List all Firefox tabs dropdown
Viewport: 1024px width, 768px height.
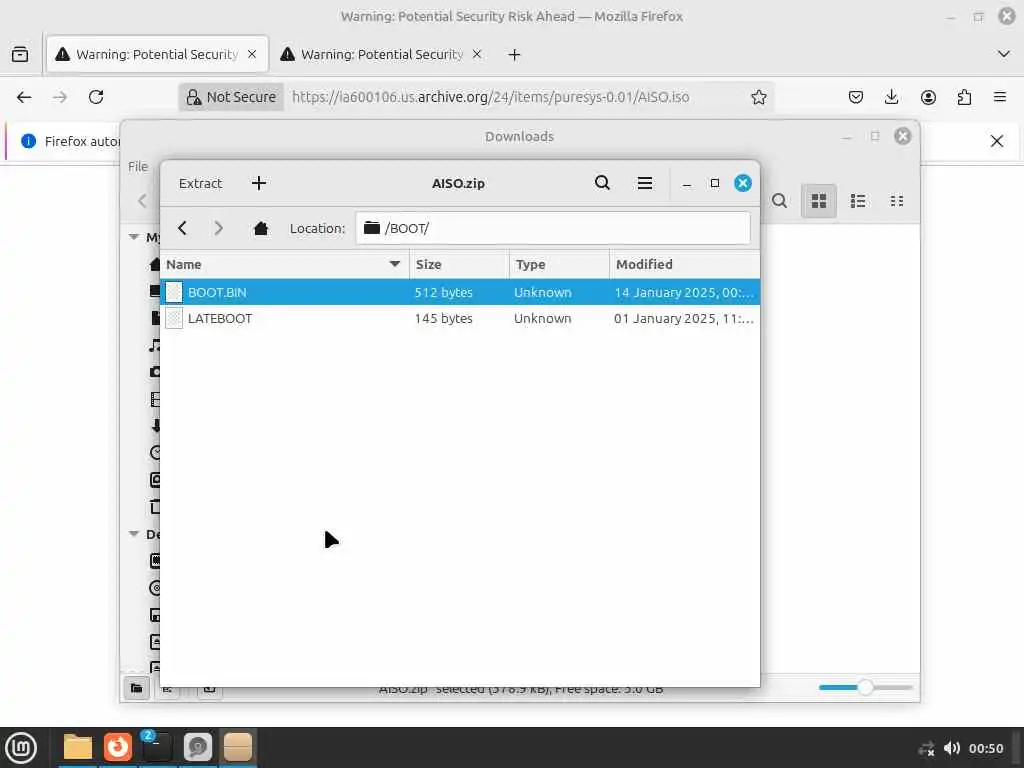pos(1004,54)
